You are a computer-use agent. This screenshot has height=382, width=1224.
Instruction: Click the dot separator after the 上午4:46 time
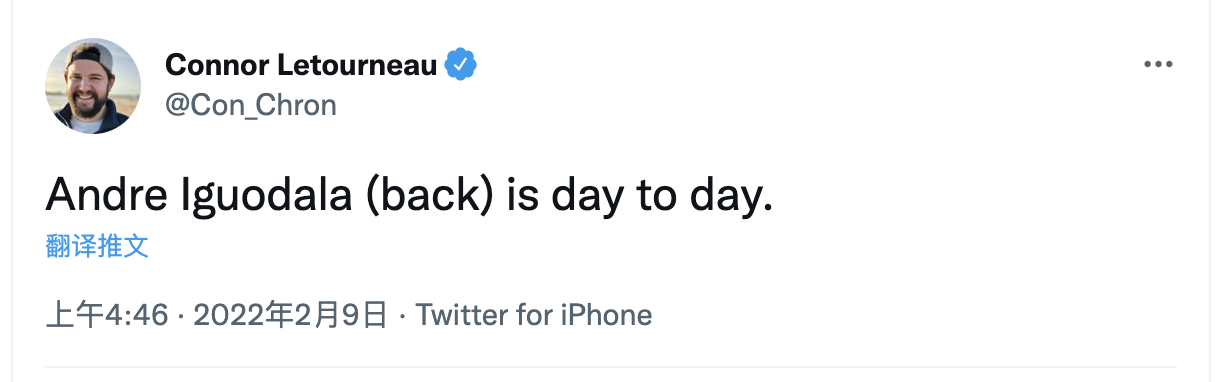pos(180,316)
